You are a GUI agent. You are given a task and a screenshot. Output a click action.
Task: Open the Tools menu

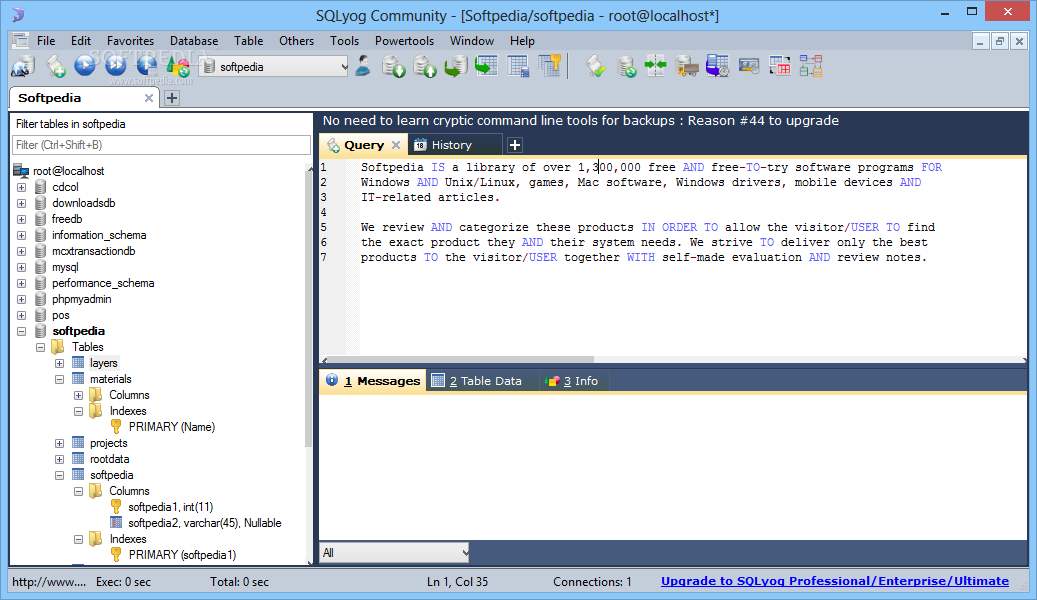[x=345, y=41]
